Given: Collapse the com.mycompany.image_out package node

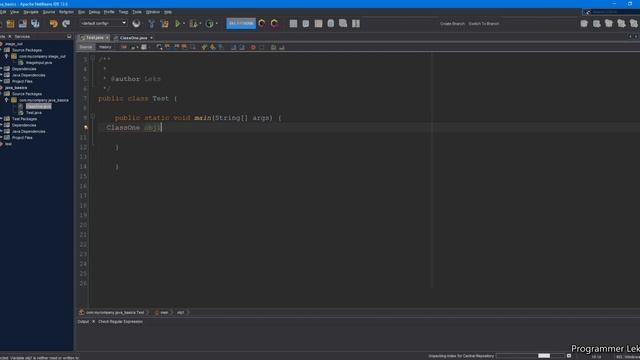Looking at the screenshot, I should (x=6, y=56).
